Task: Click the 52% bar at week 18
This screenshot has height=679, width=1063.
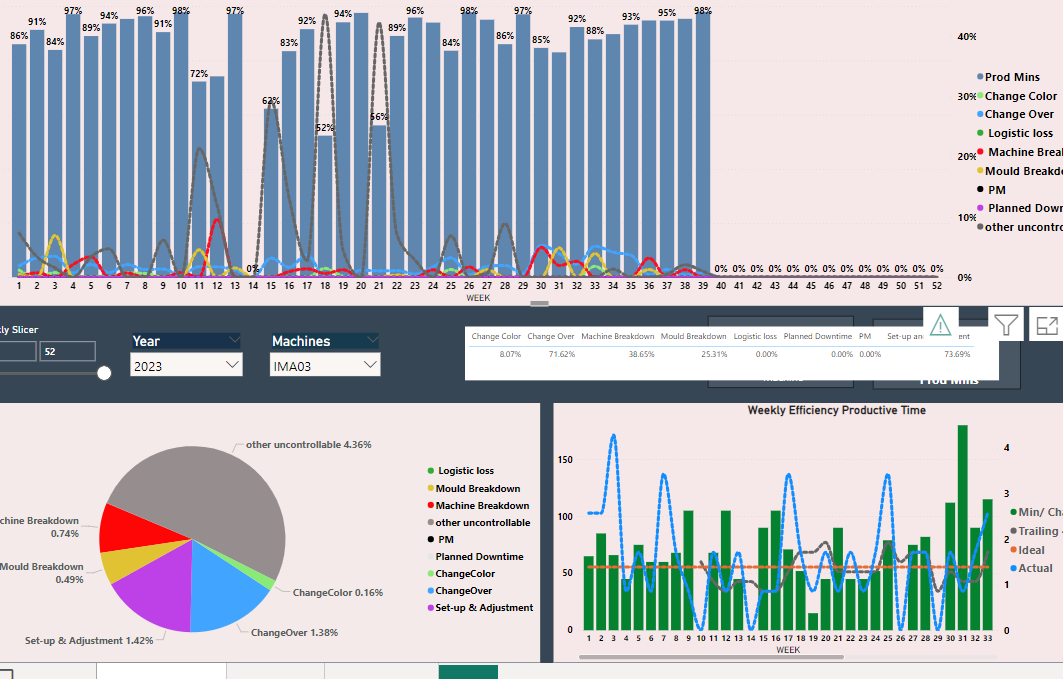Action: [325, 206]
